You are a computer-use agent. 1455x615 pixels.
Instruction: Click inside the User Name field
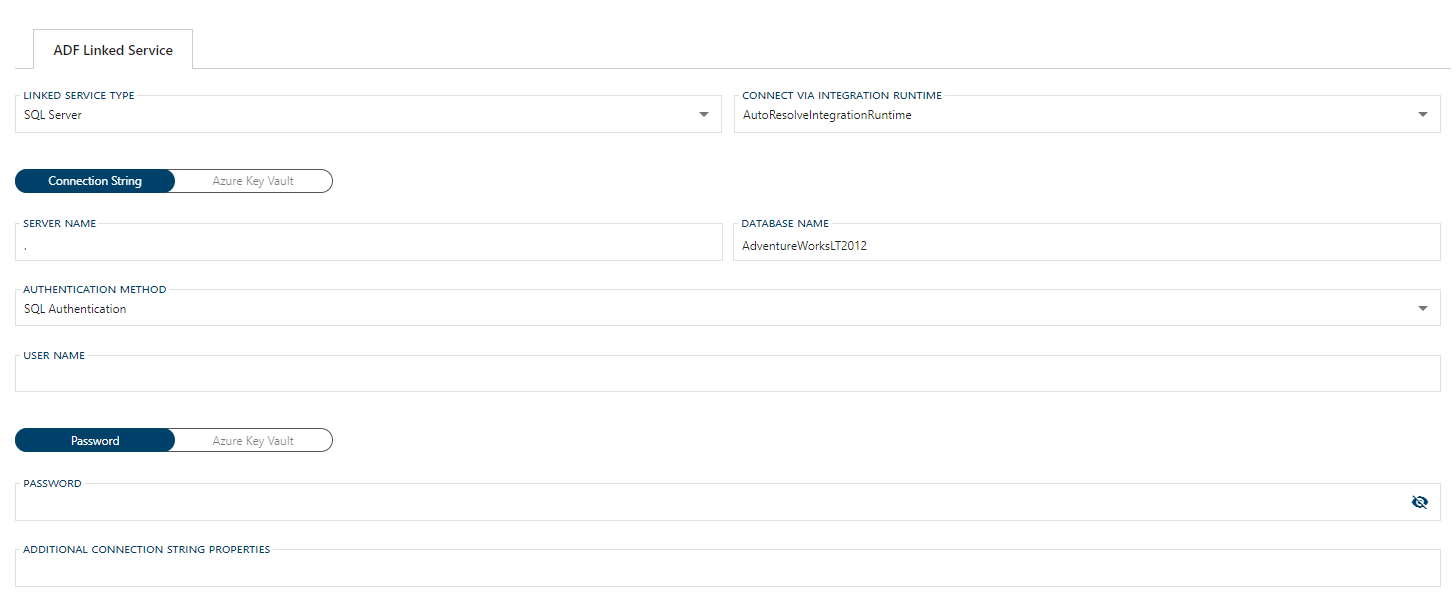pyautogui.click(x=720, y=374)
